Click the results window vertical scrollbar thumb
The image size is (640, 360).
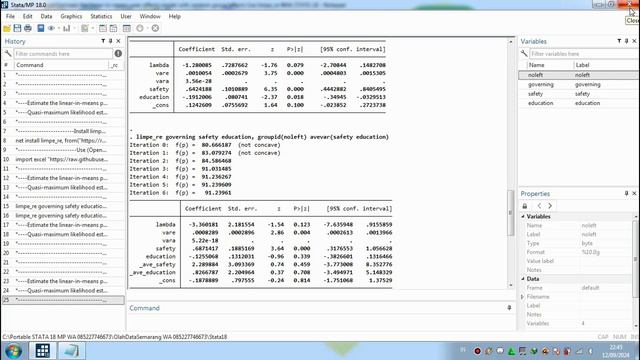click(510, 213)
